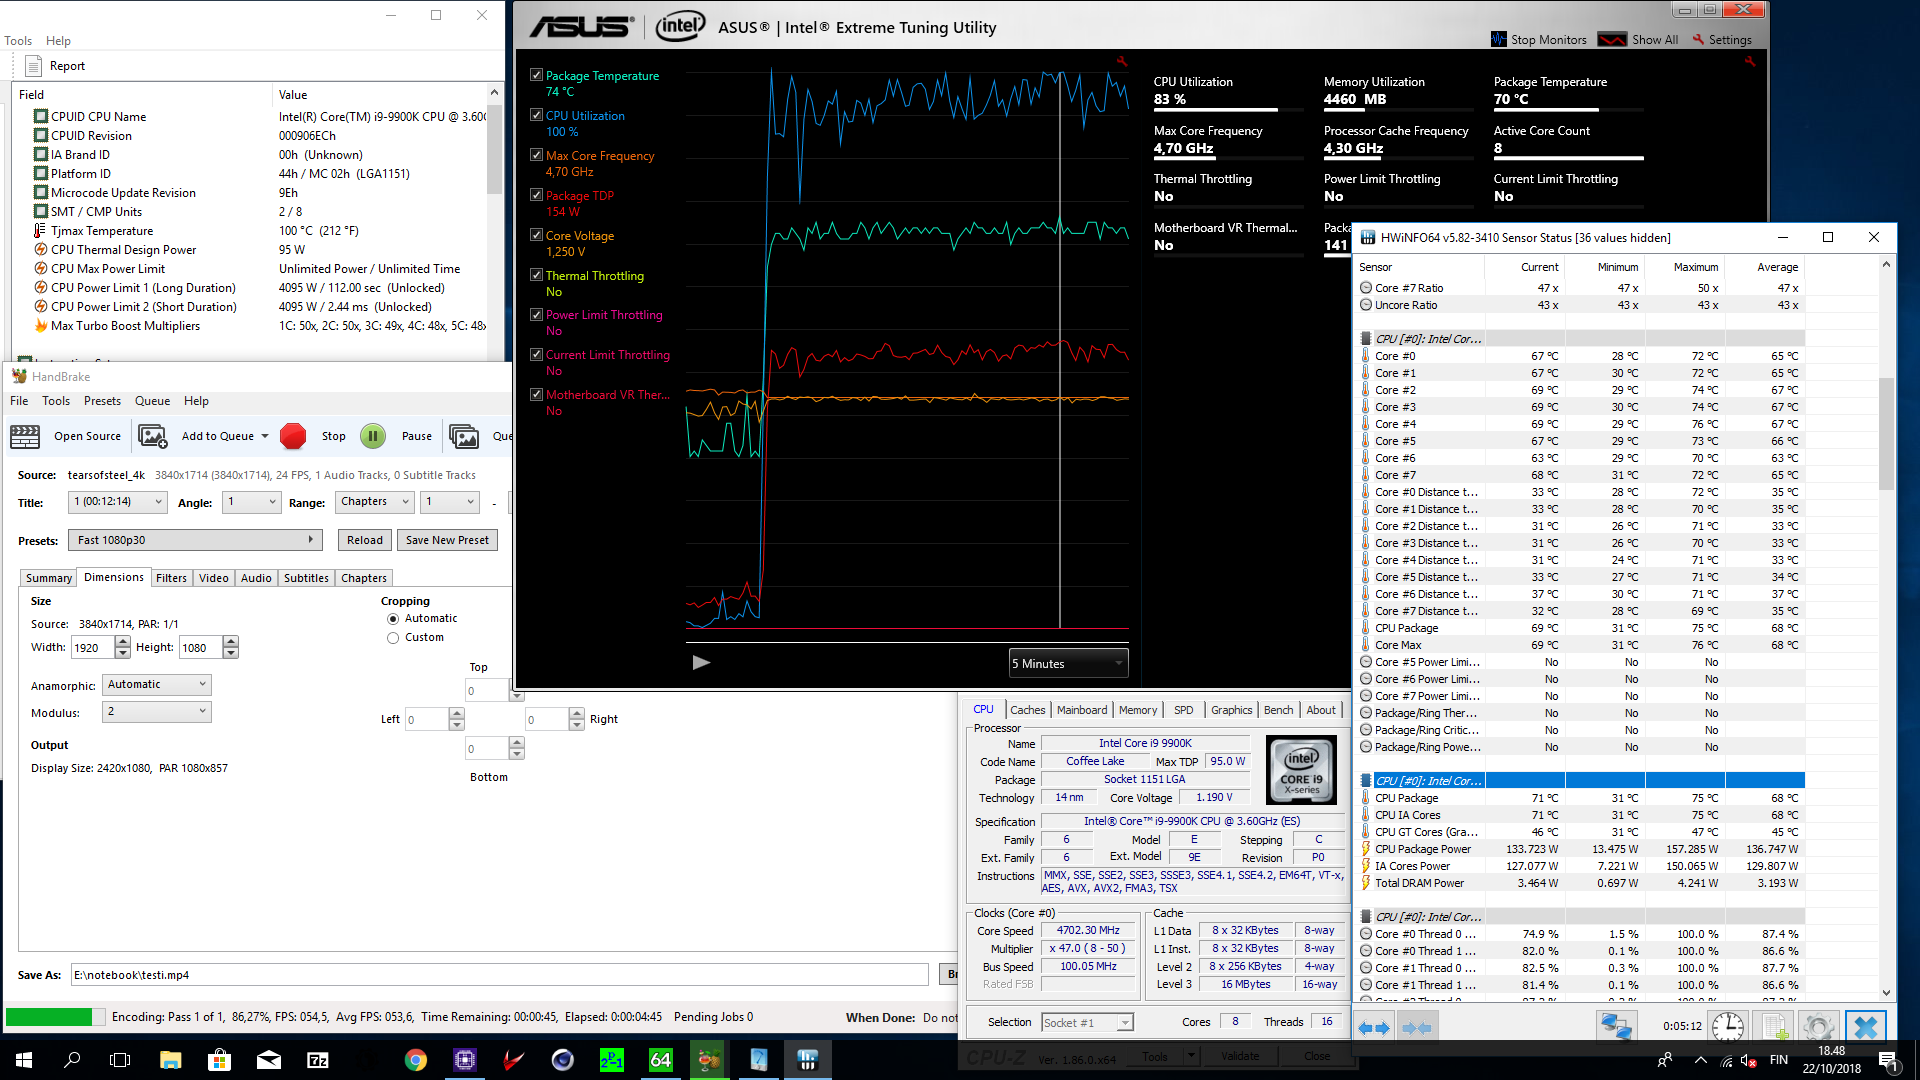Open HandBrake's queue icon

tap(464, 436)
